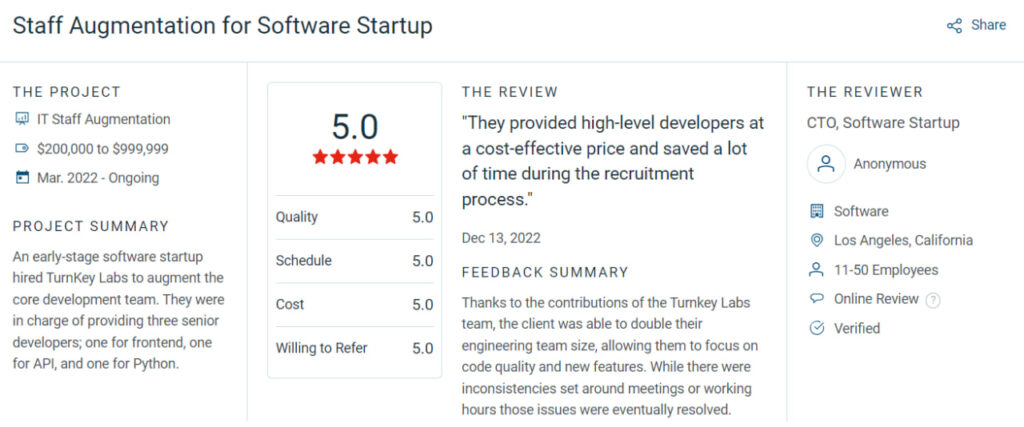Click the Schedule score row

click(x=354, y=261)
